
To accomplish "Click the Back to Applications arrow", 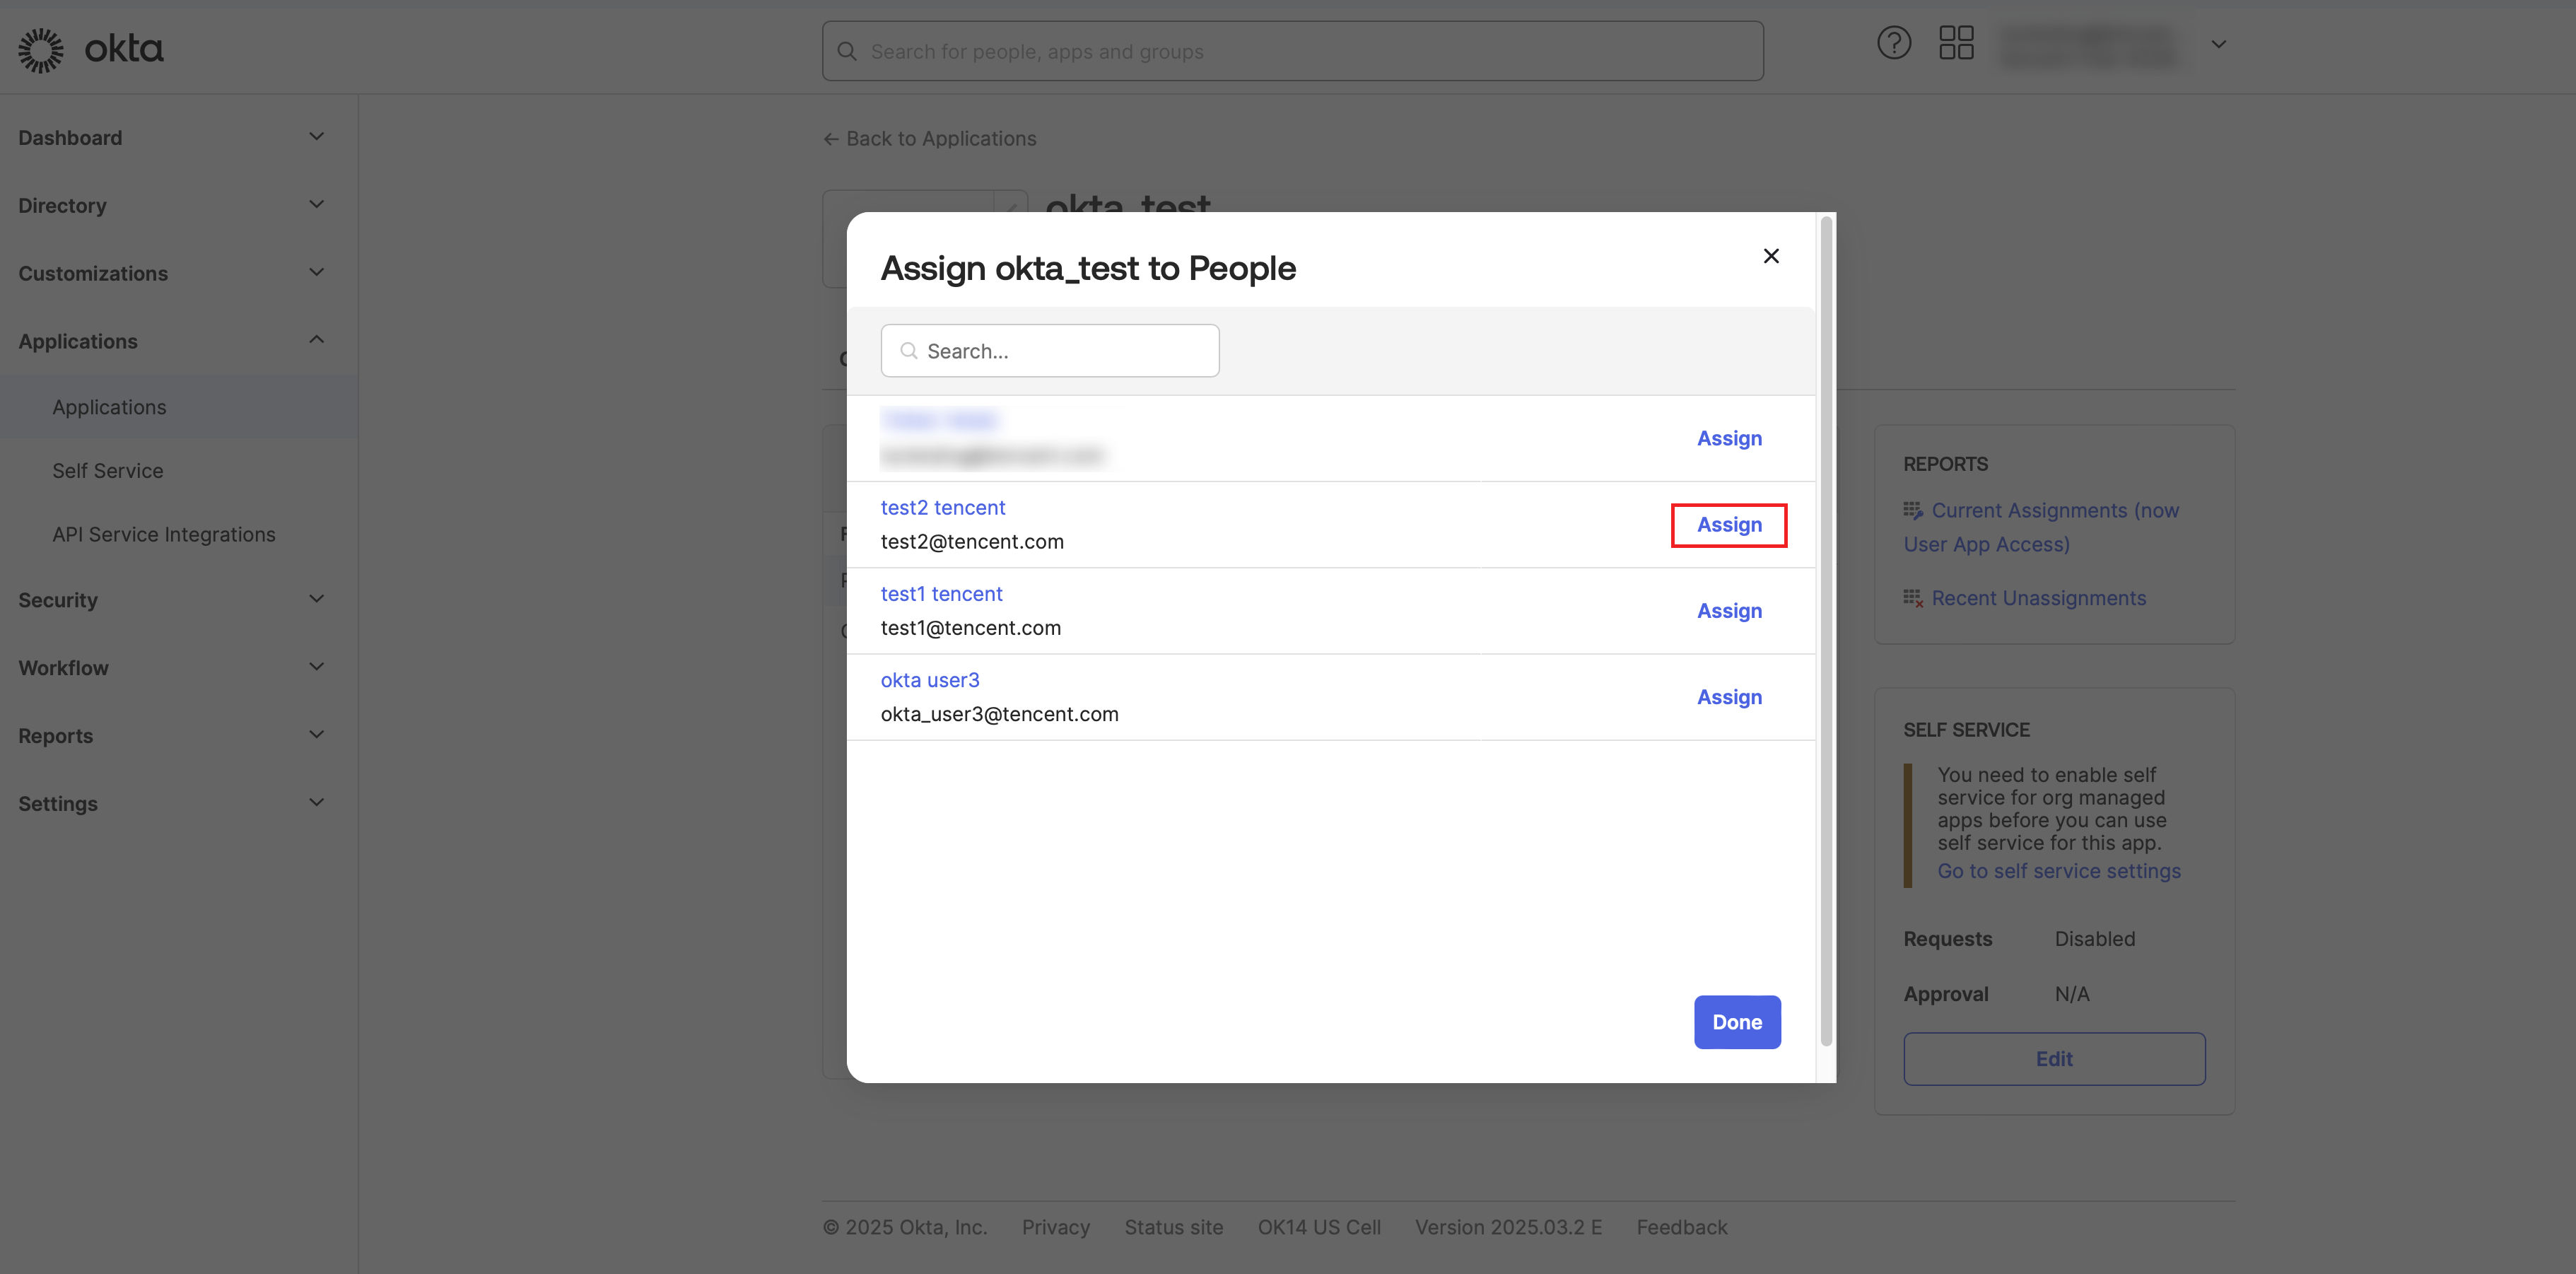I will pos(830,139).
